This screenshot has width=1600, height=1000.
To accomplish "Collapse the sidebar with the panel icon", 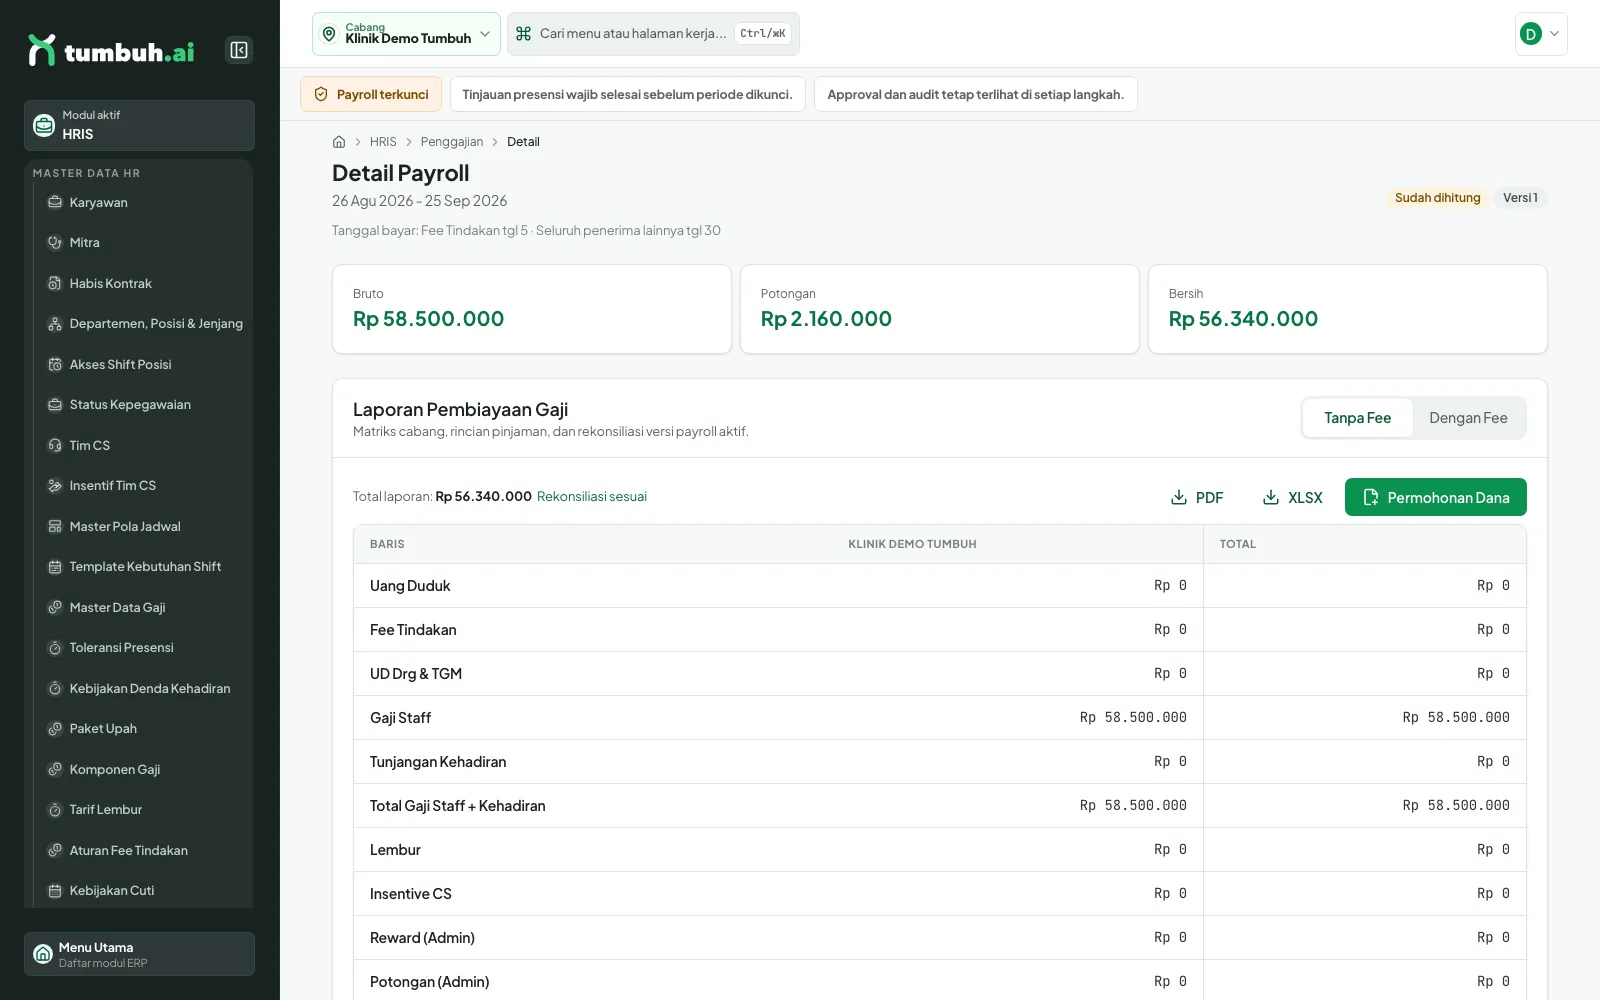I will tap(239, 50).
